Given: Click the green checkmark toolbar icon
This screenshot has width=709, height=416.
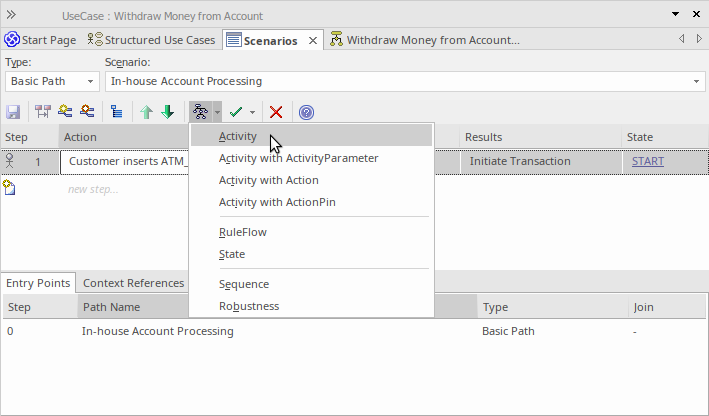Looking at the screenshot, I should point(236,113).
